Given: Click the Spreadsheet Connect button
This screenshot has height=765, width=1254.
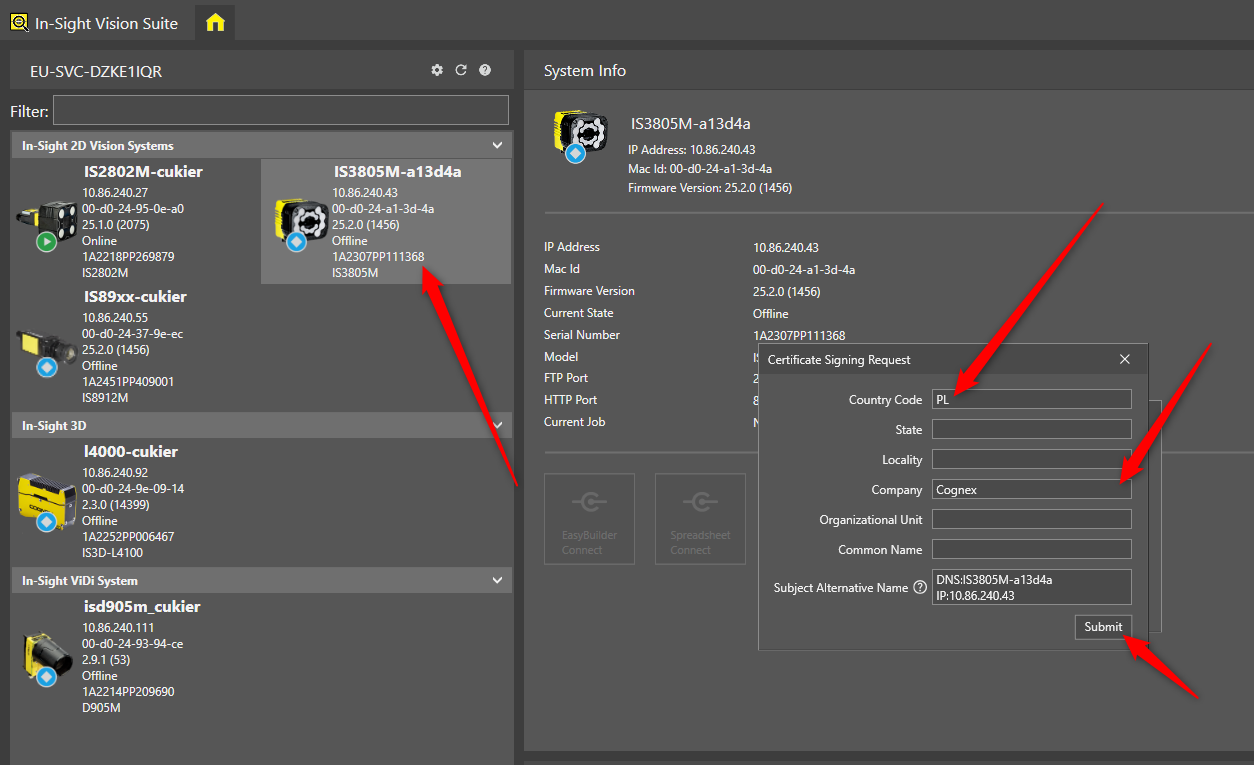Looking at the screenshot, I should tap(700, 519).
